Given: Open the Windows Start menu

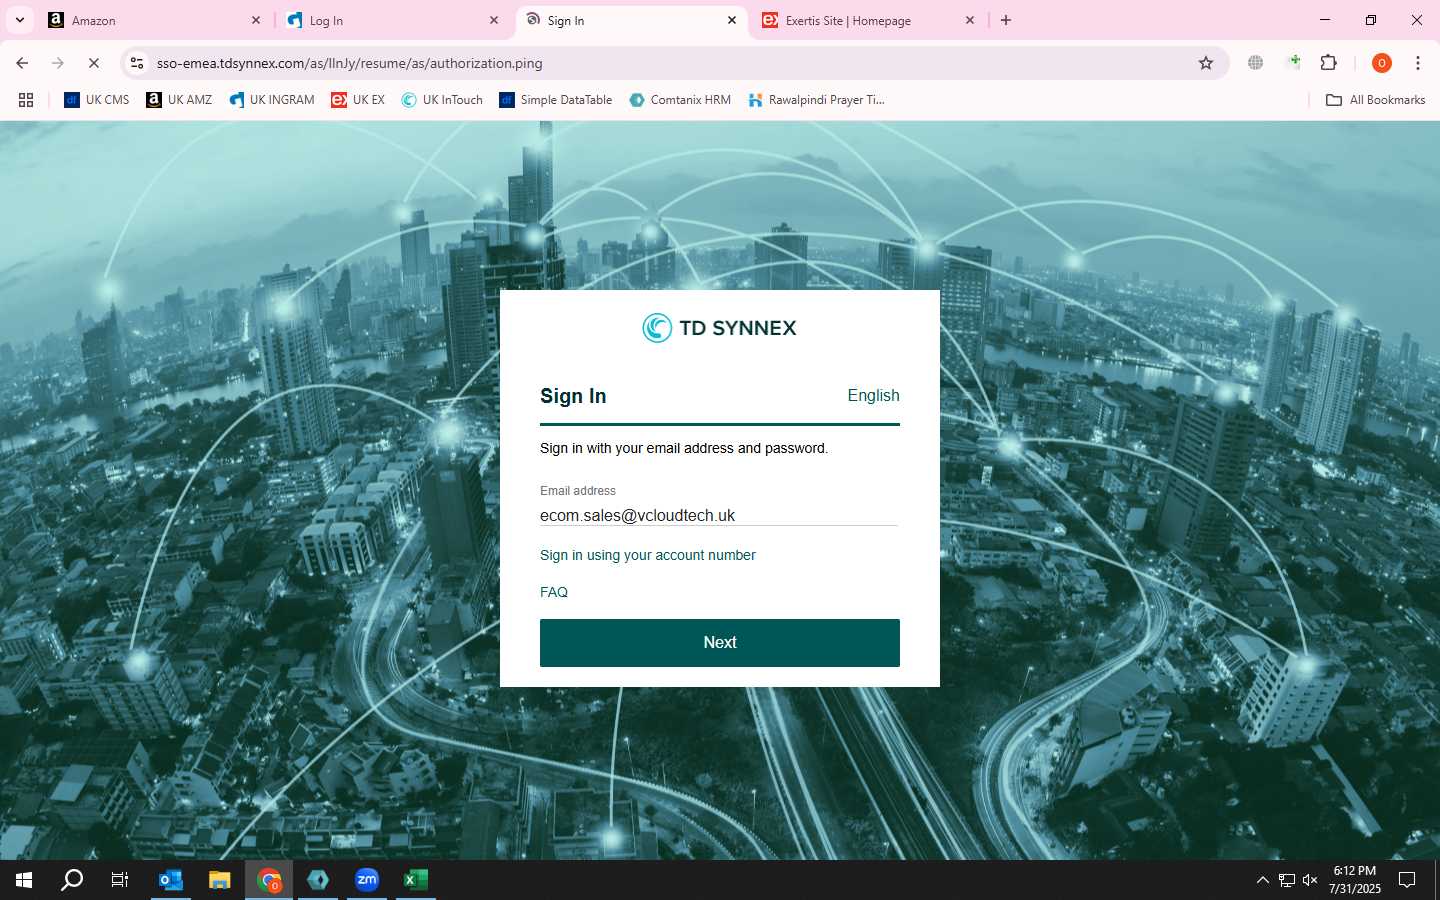Looking at the screenshot, I should click(x=24, y=880).
